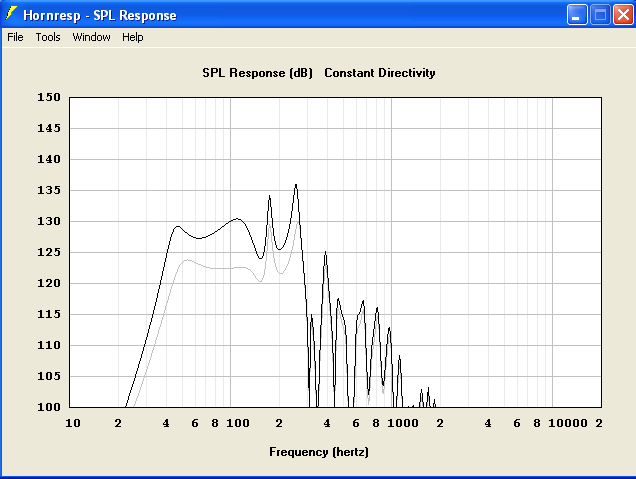636x479 pixels.
Task: Open the Window menu
Action: coord(91,37)
